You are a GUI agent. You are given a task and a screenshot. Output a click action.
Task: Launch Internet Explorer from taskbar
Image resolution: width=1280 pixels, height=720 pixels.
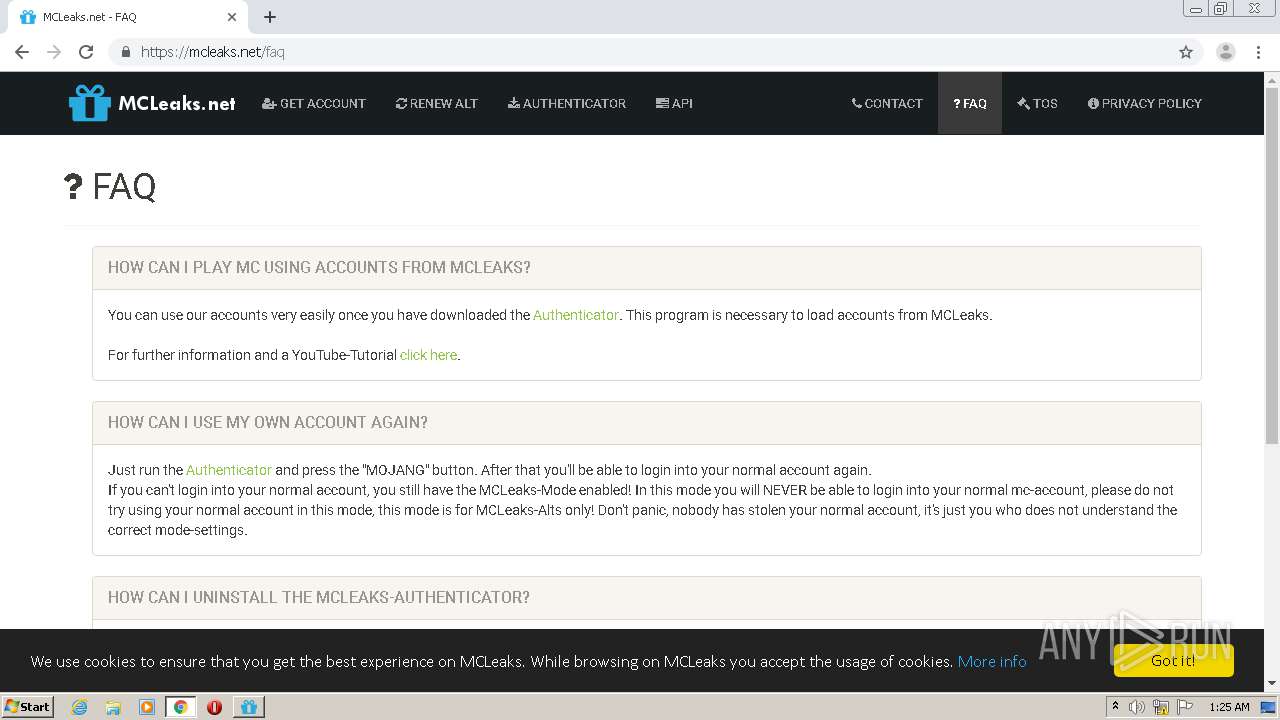tap(79, 707)
